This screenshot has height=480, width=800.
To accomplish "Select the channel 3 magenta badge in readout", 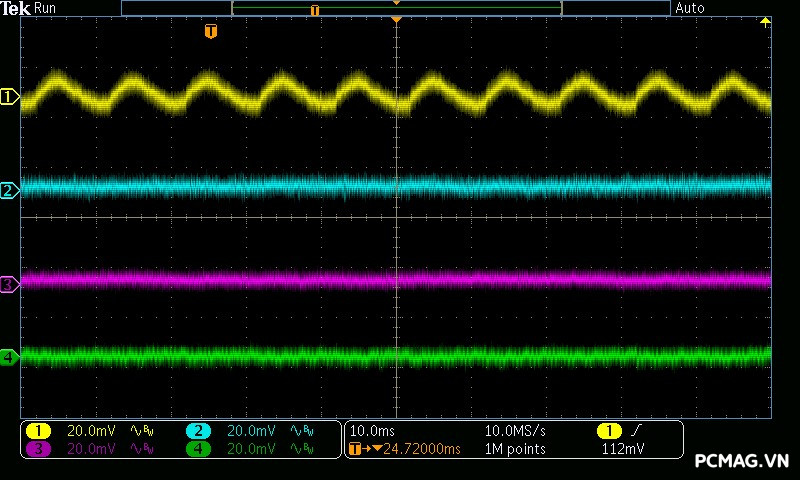I will 38,449.
